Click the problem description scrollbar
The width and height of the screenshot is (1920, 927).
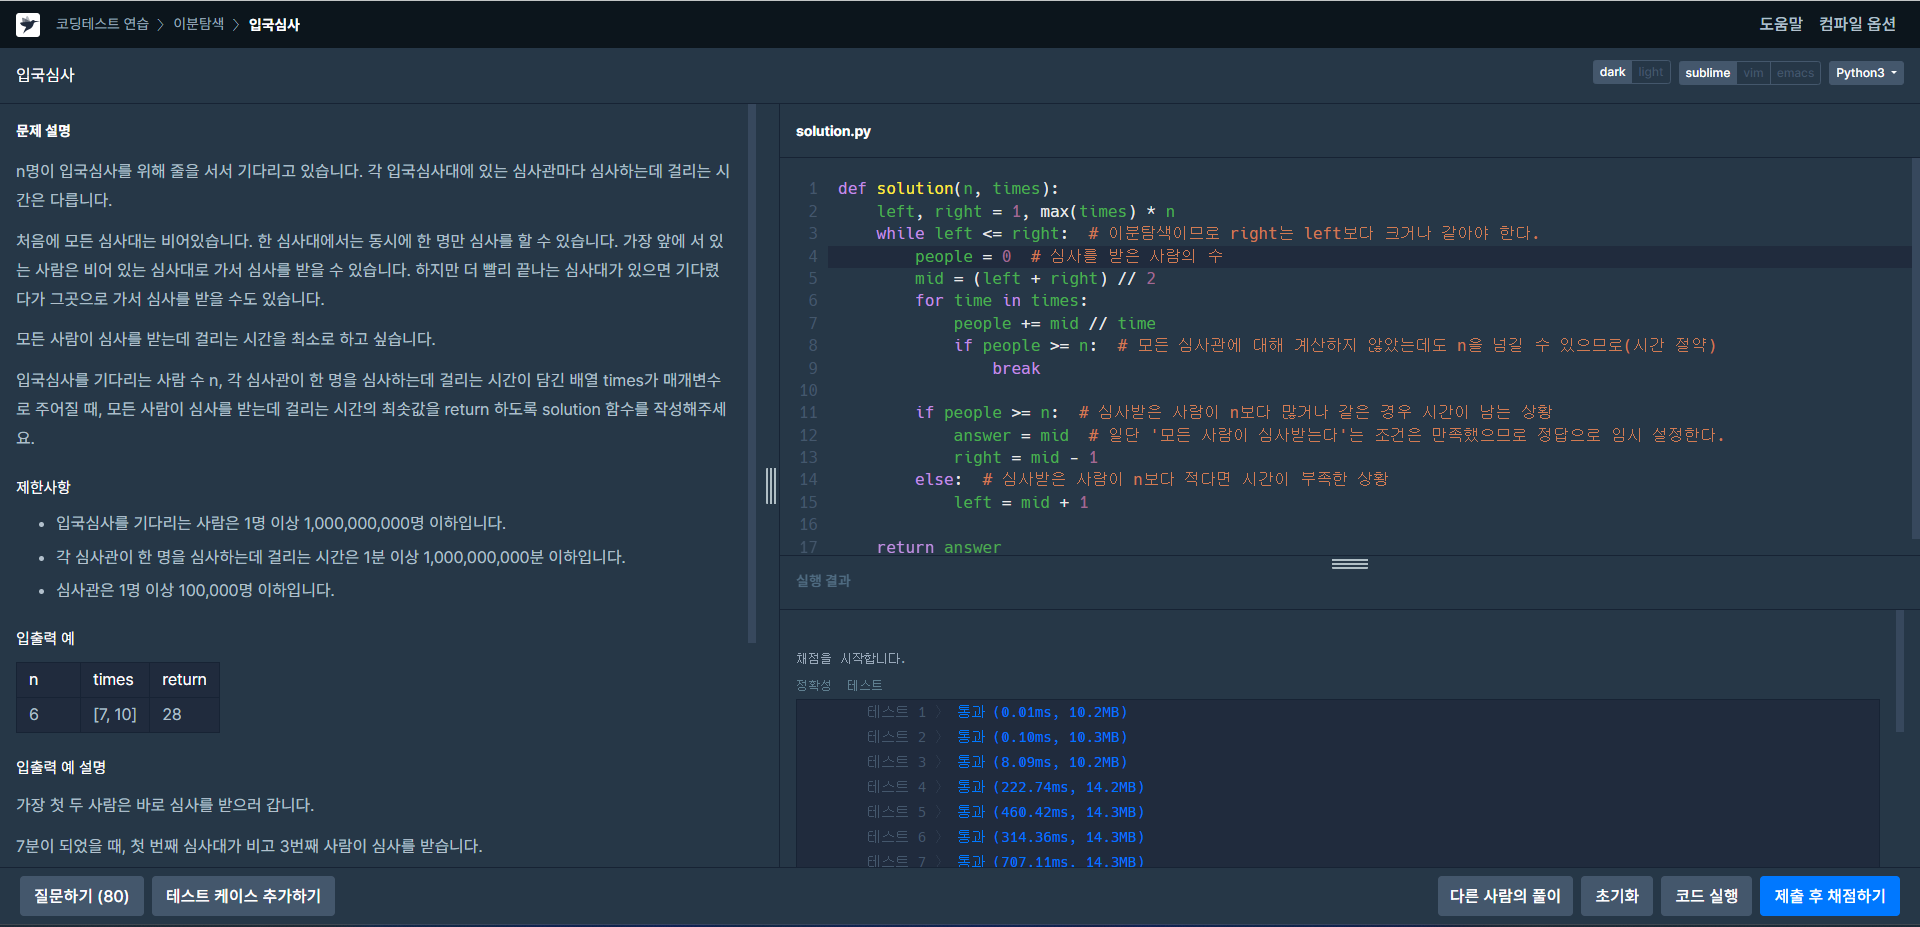point(752,373)
